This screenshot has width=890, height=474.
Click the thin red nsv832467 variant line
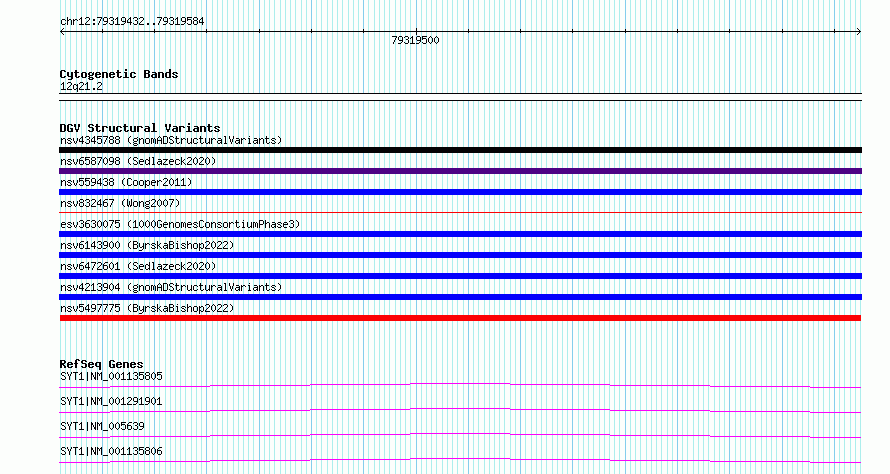point(460,212)
